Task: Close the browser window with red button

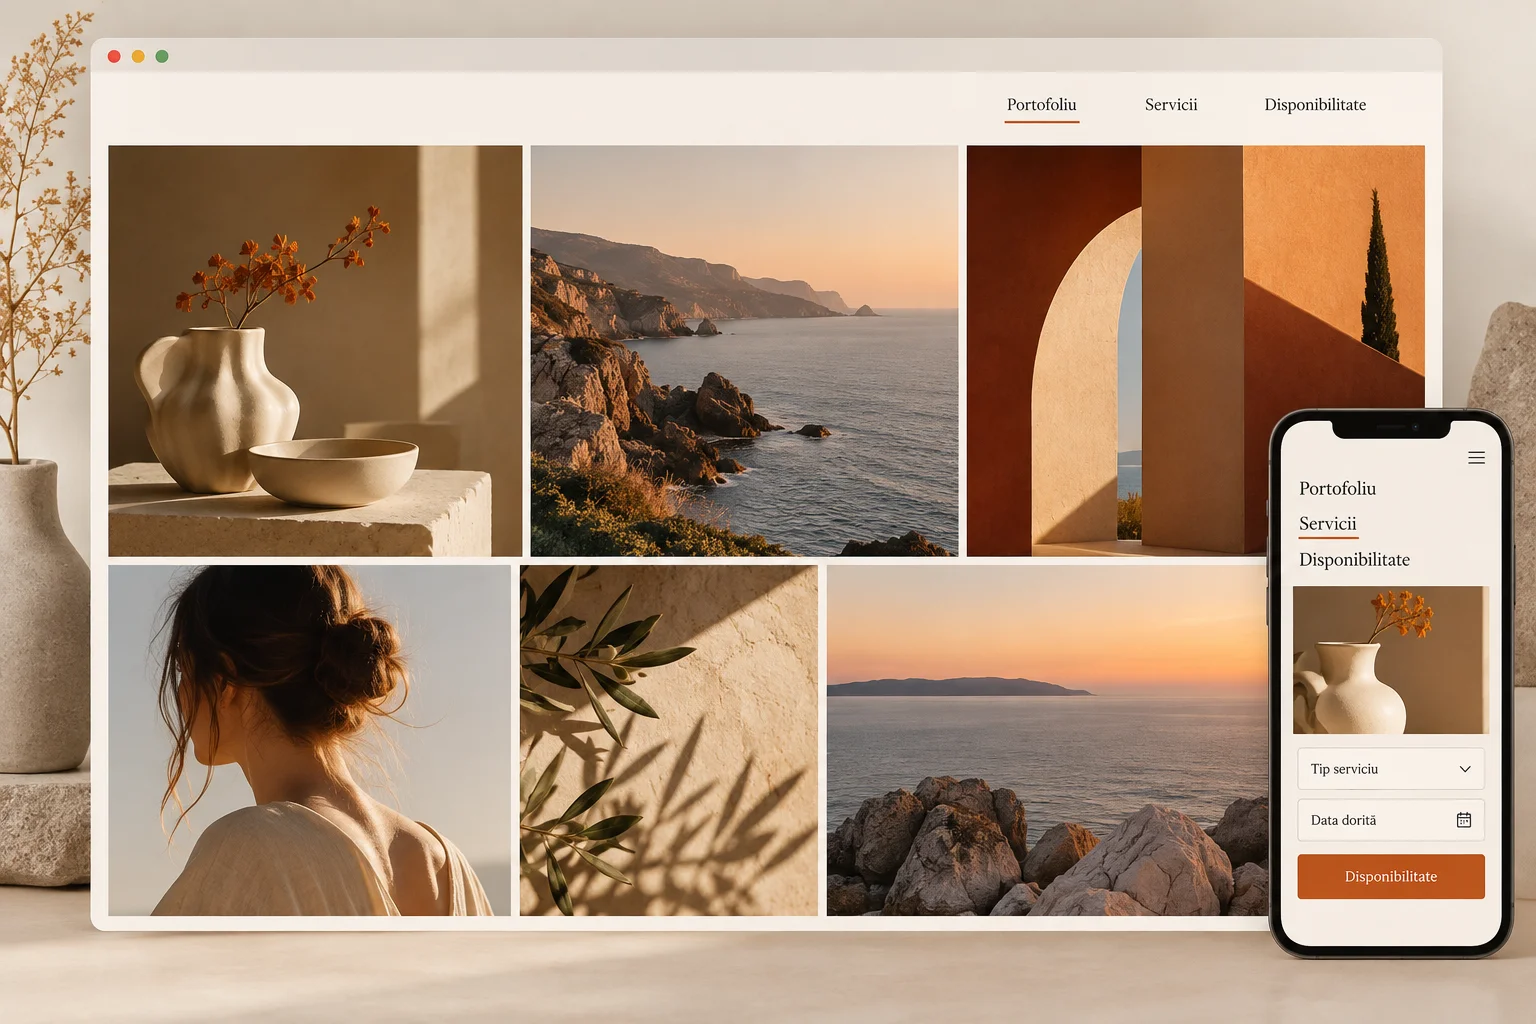Action: 114,56
